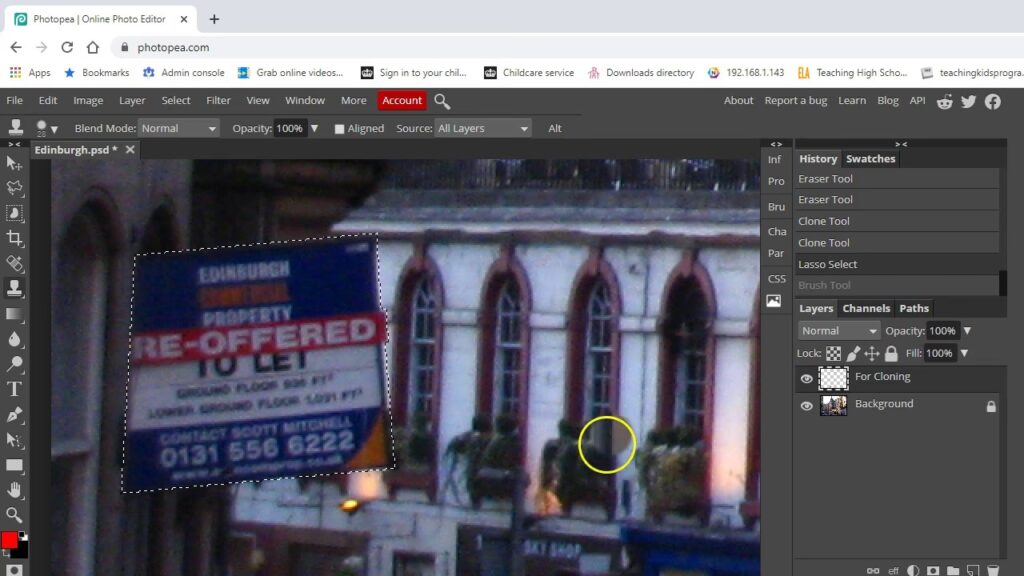Click the red foreground color swatch
This screenshot has height=576, width=1024.
pos(9,540)
